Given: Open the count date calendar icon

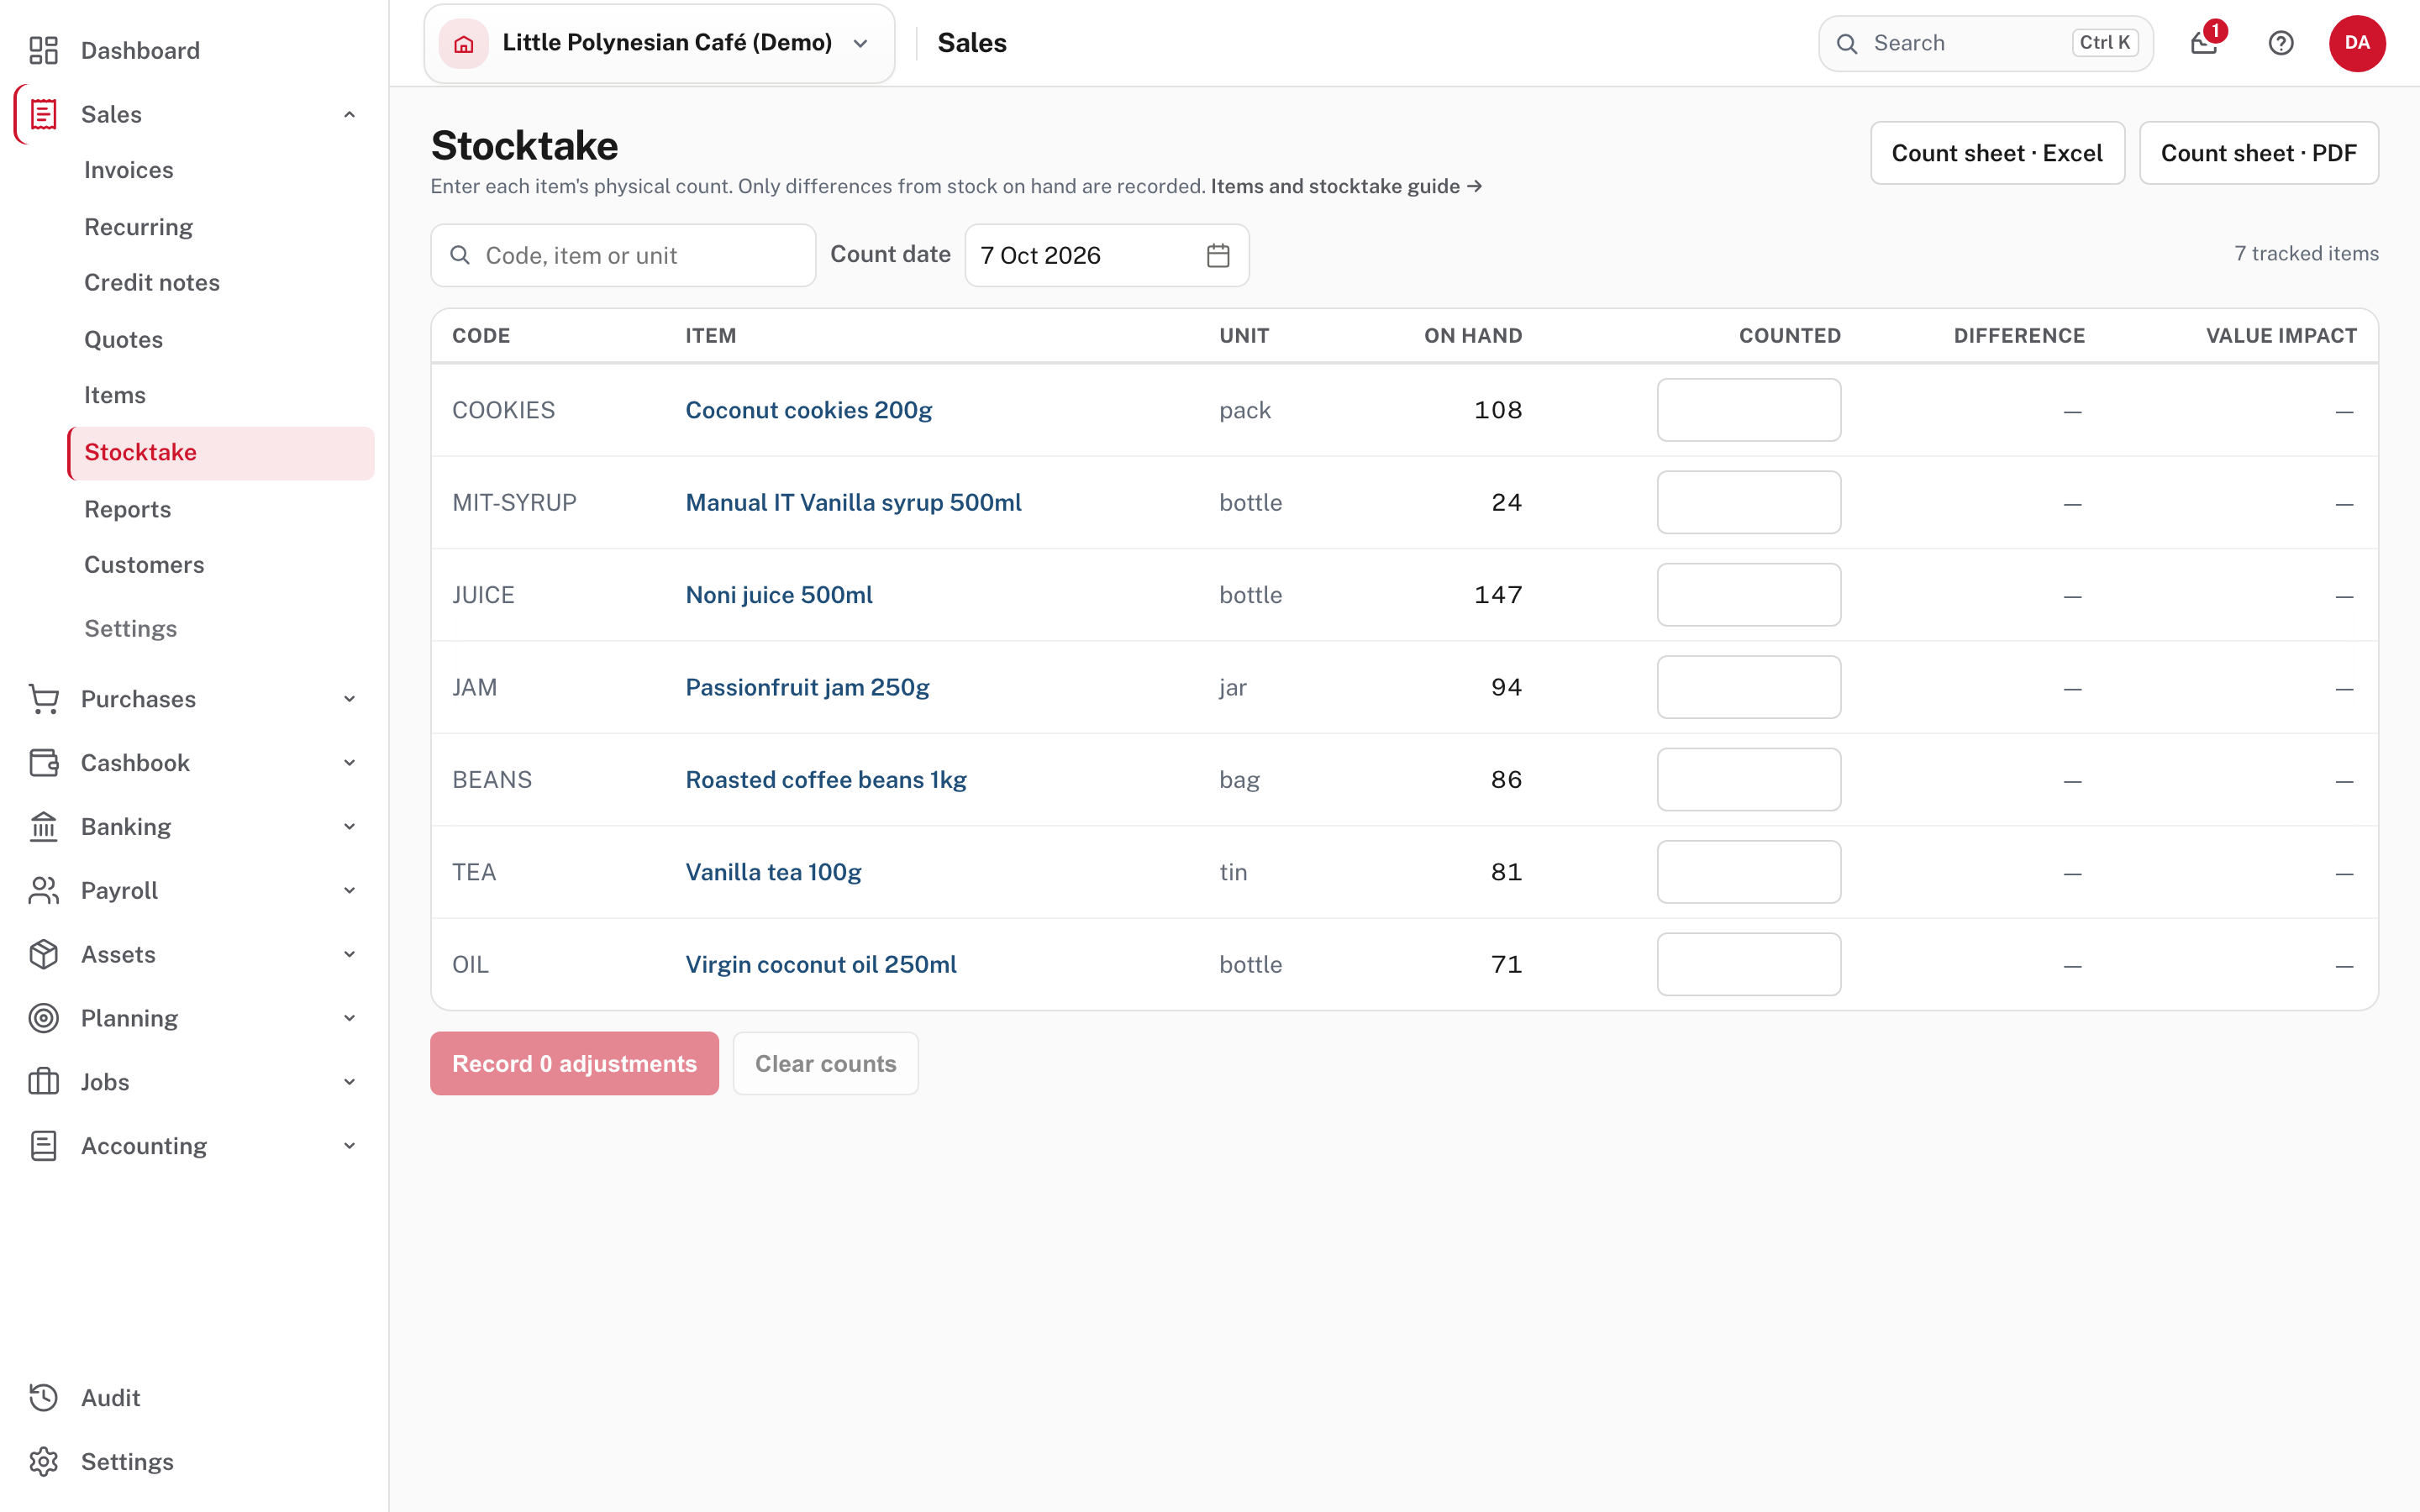Looking at the screenshot, I should click(x=1218, y=256).
